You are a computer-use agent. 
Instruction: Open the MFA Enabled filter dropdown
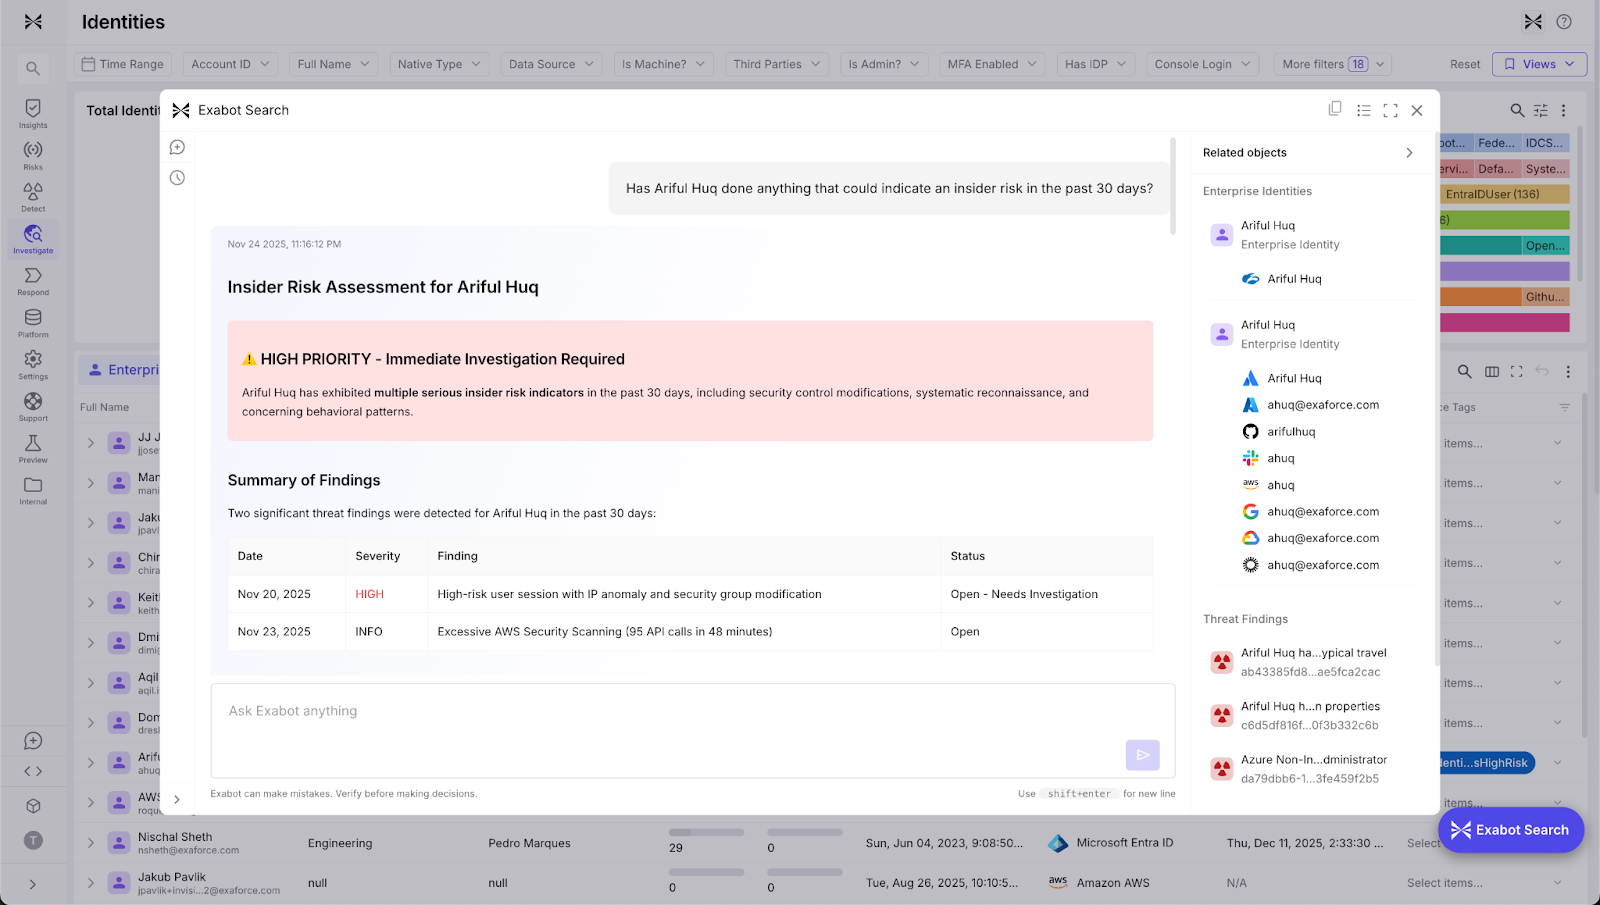(x=990, y=63)
